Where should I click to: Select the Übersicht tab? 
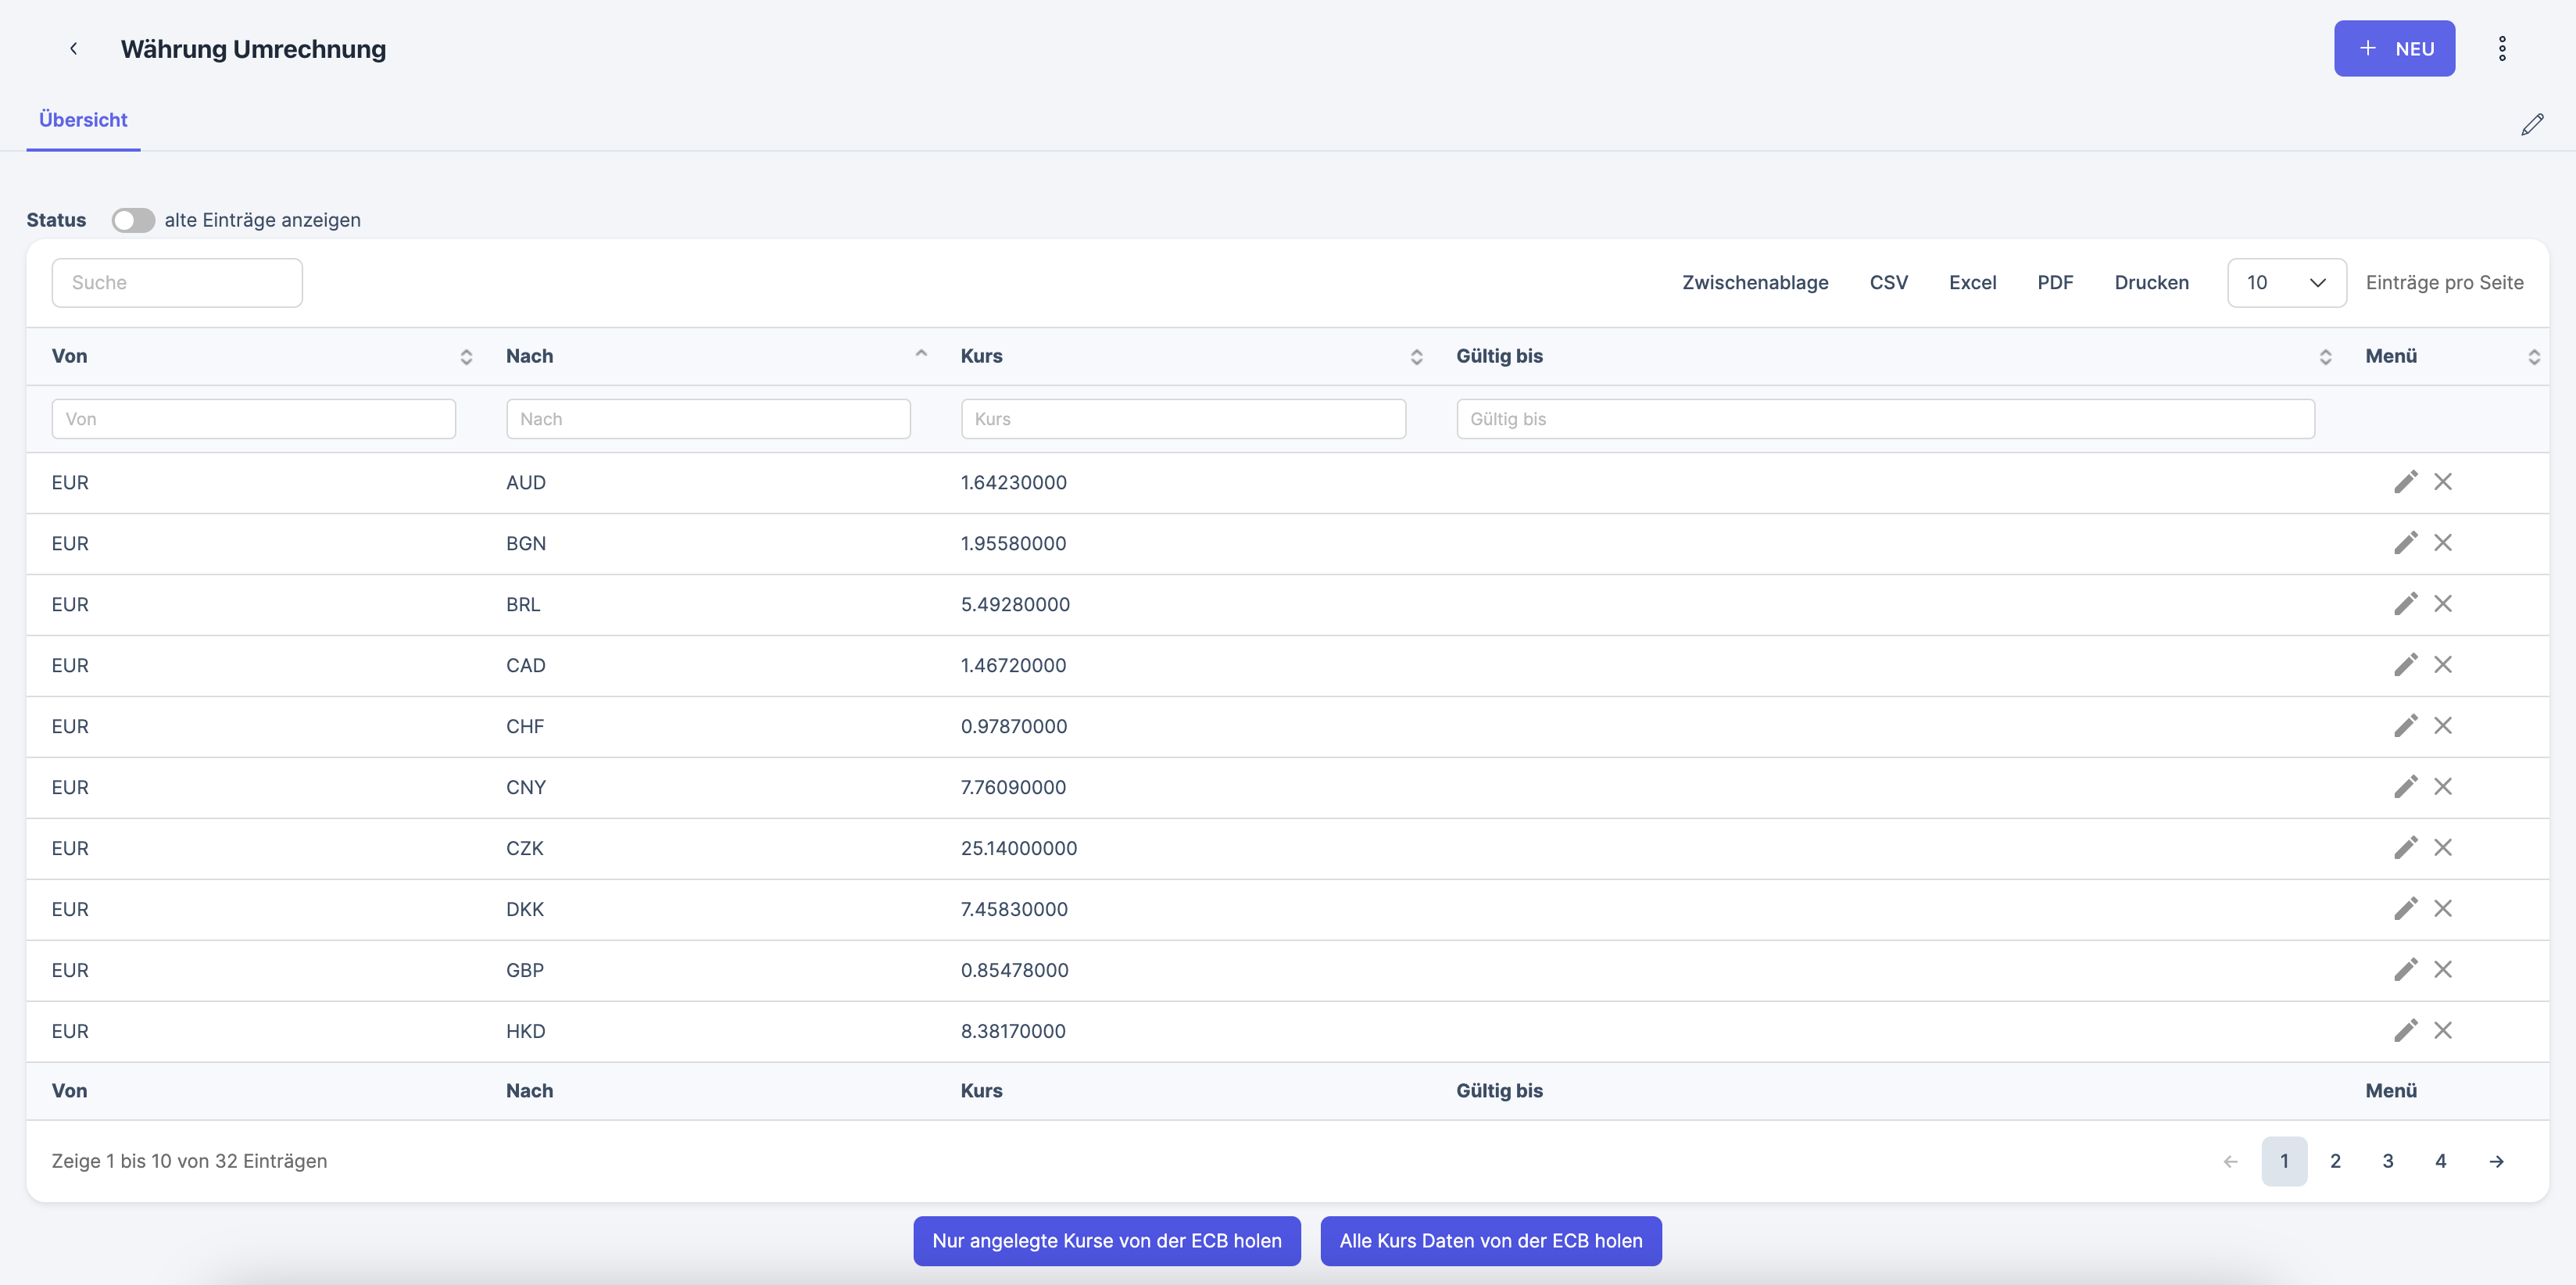pos(83,120)
